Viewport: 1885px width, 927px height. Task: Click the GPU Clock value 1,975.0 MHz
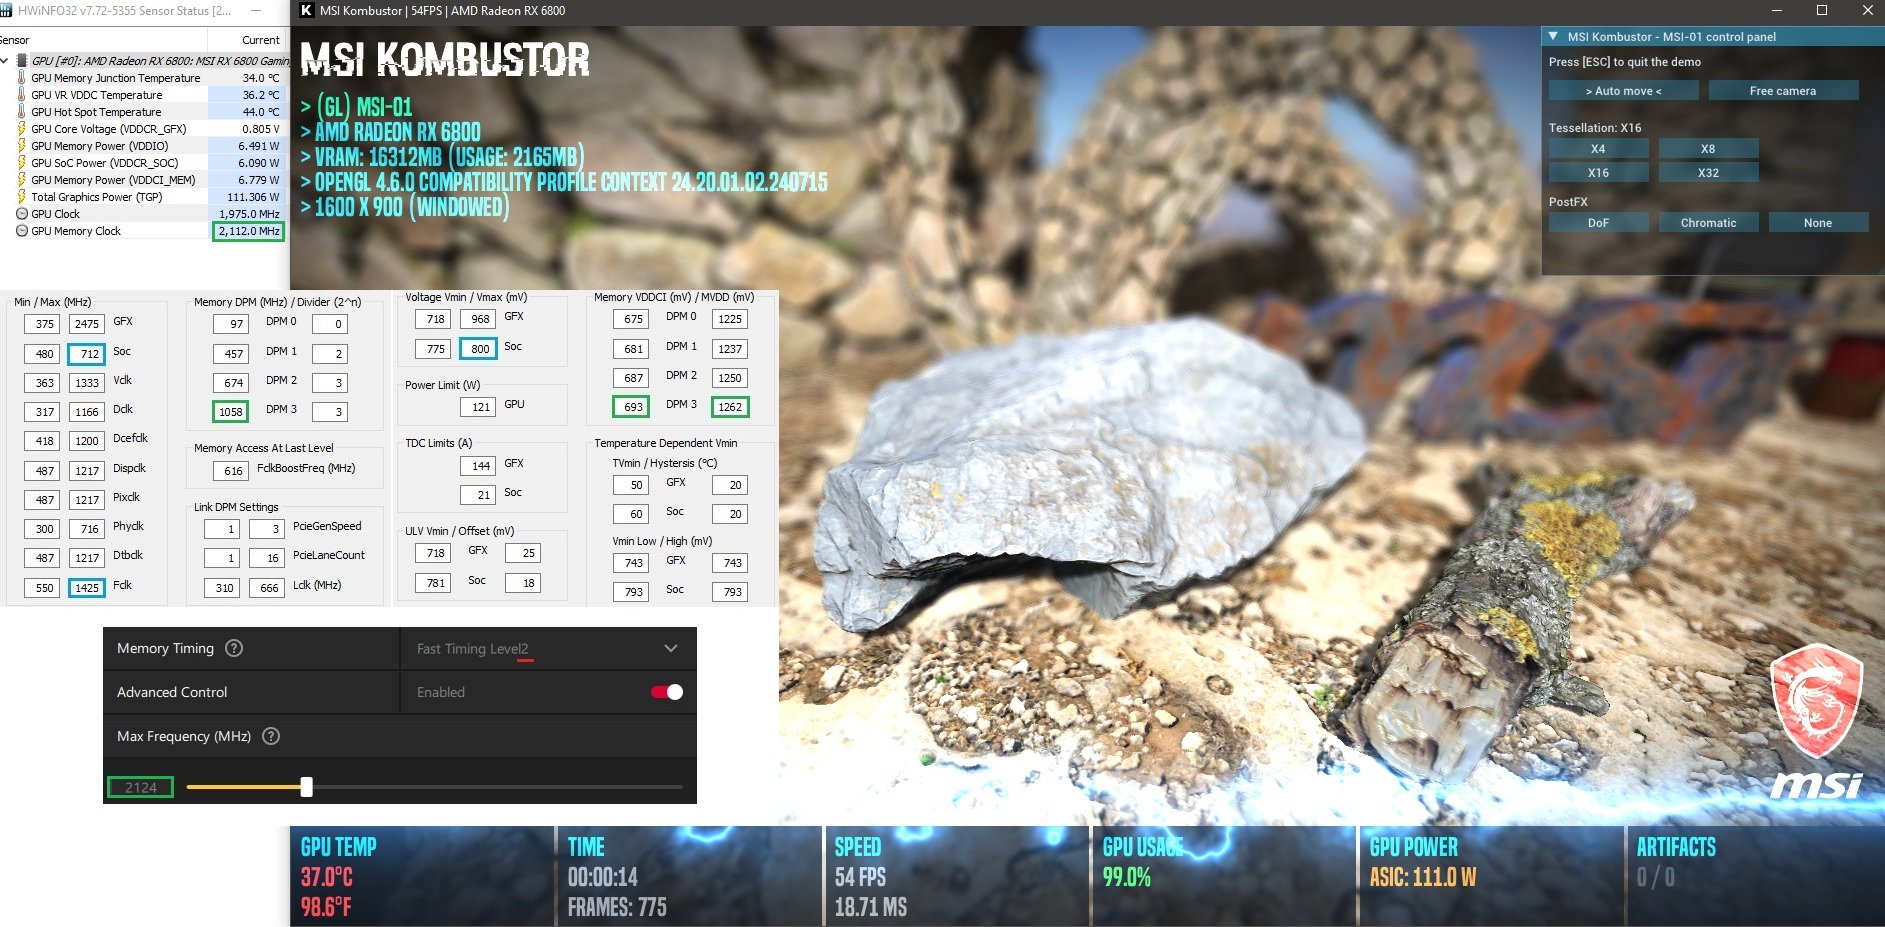tap(248, 214)
